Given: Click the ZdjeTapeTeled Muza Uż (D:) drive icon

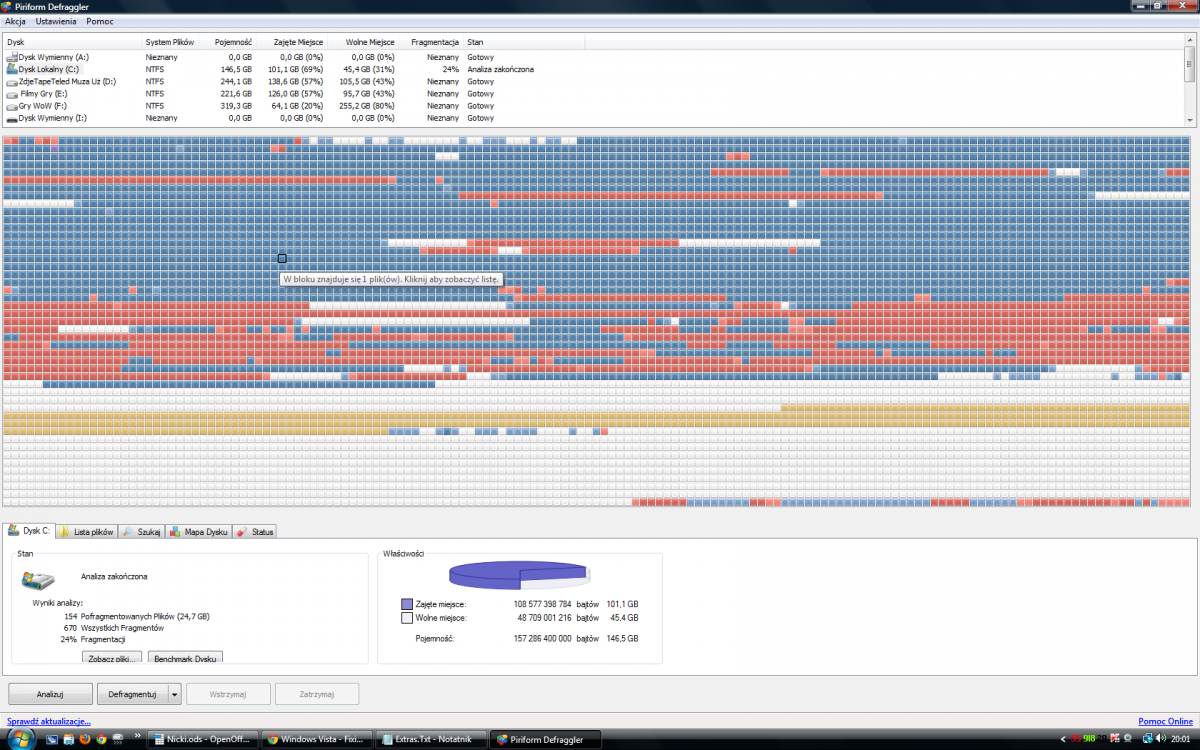Looking at the screenshot, I should tap(12, 81).
